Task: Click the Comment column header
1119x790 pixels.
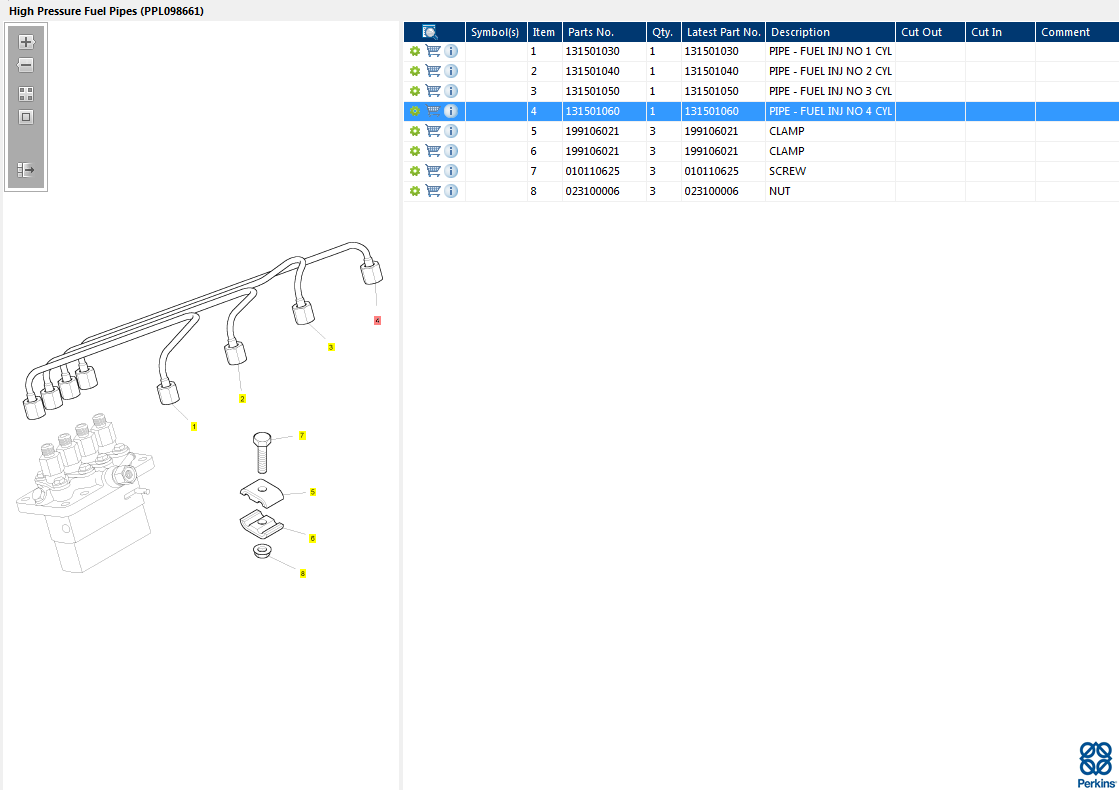Action: coord(1077,32)
